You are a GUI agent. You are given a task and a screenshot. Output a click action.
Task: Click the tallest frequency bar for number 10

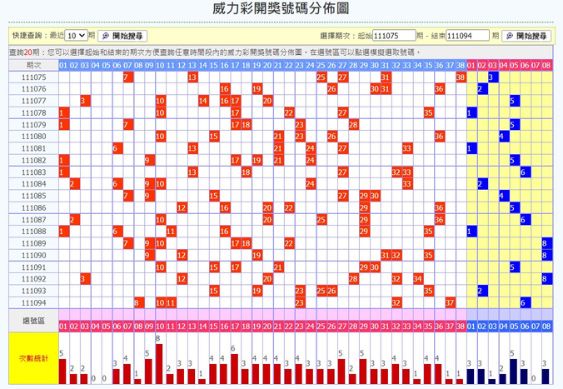click(x=159, y=364)
